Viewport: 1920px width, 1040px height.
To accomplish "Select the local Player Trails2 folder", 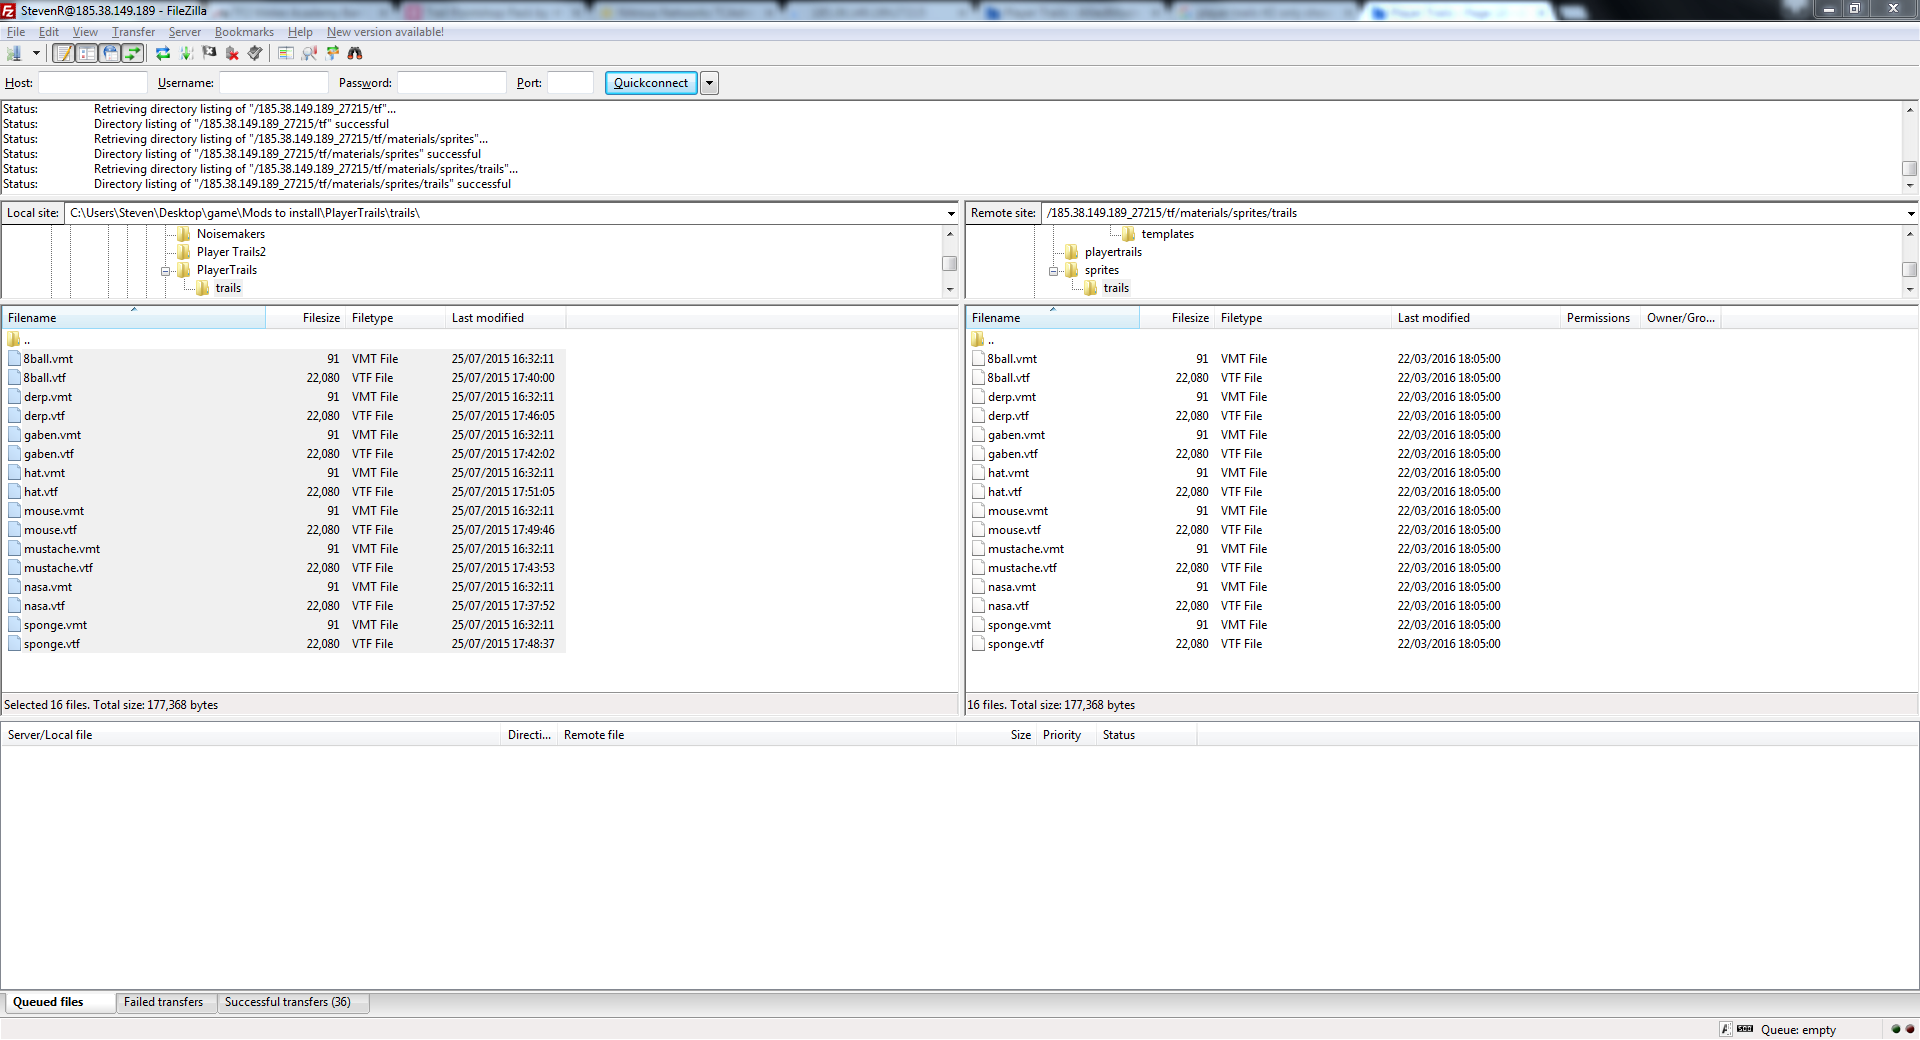I will [x=231, y=252].
